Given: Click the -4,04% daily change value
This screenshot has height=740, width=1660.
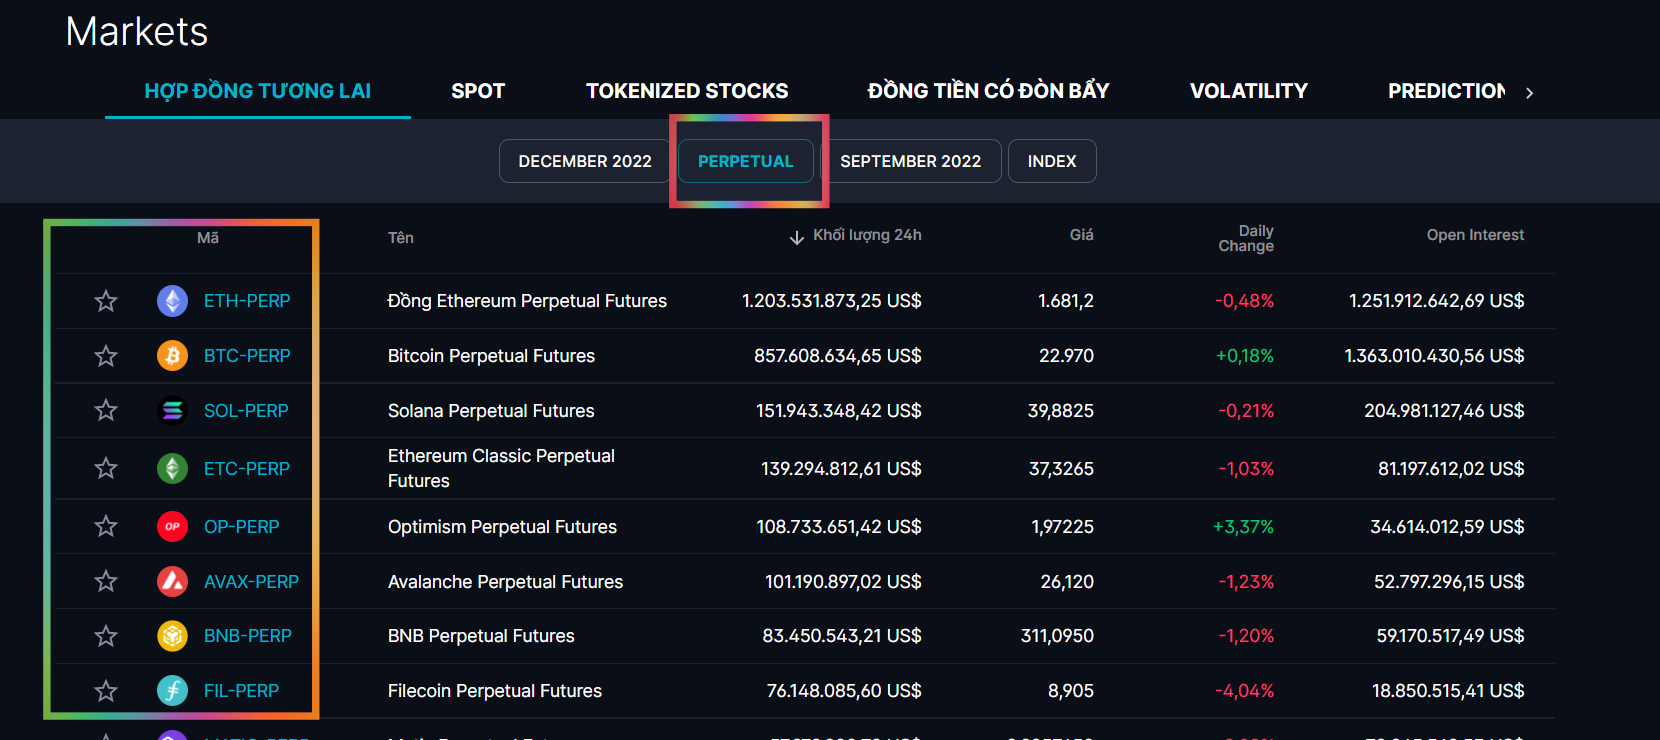Looking at the screenshot, I should click(1244, 691).
